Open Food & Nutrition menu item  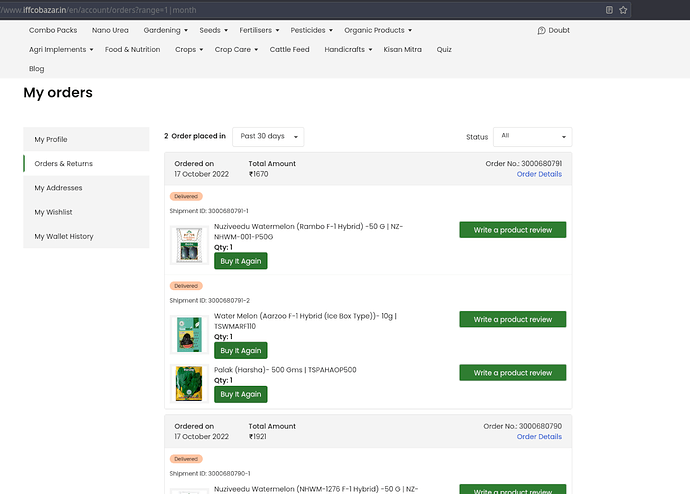tap(132, 50)
